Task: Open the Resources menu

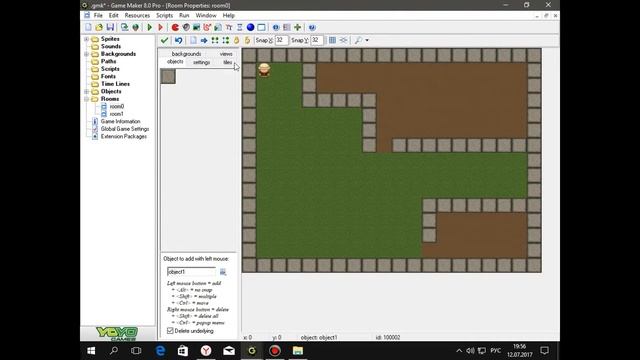Action: [137, 16]
